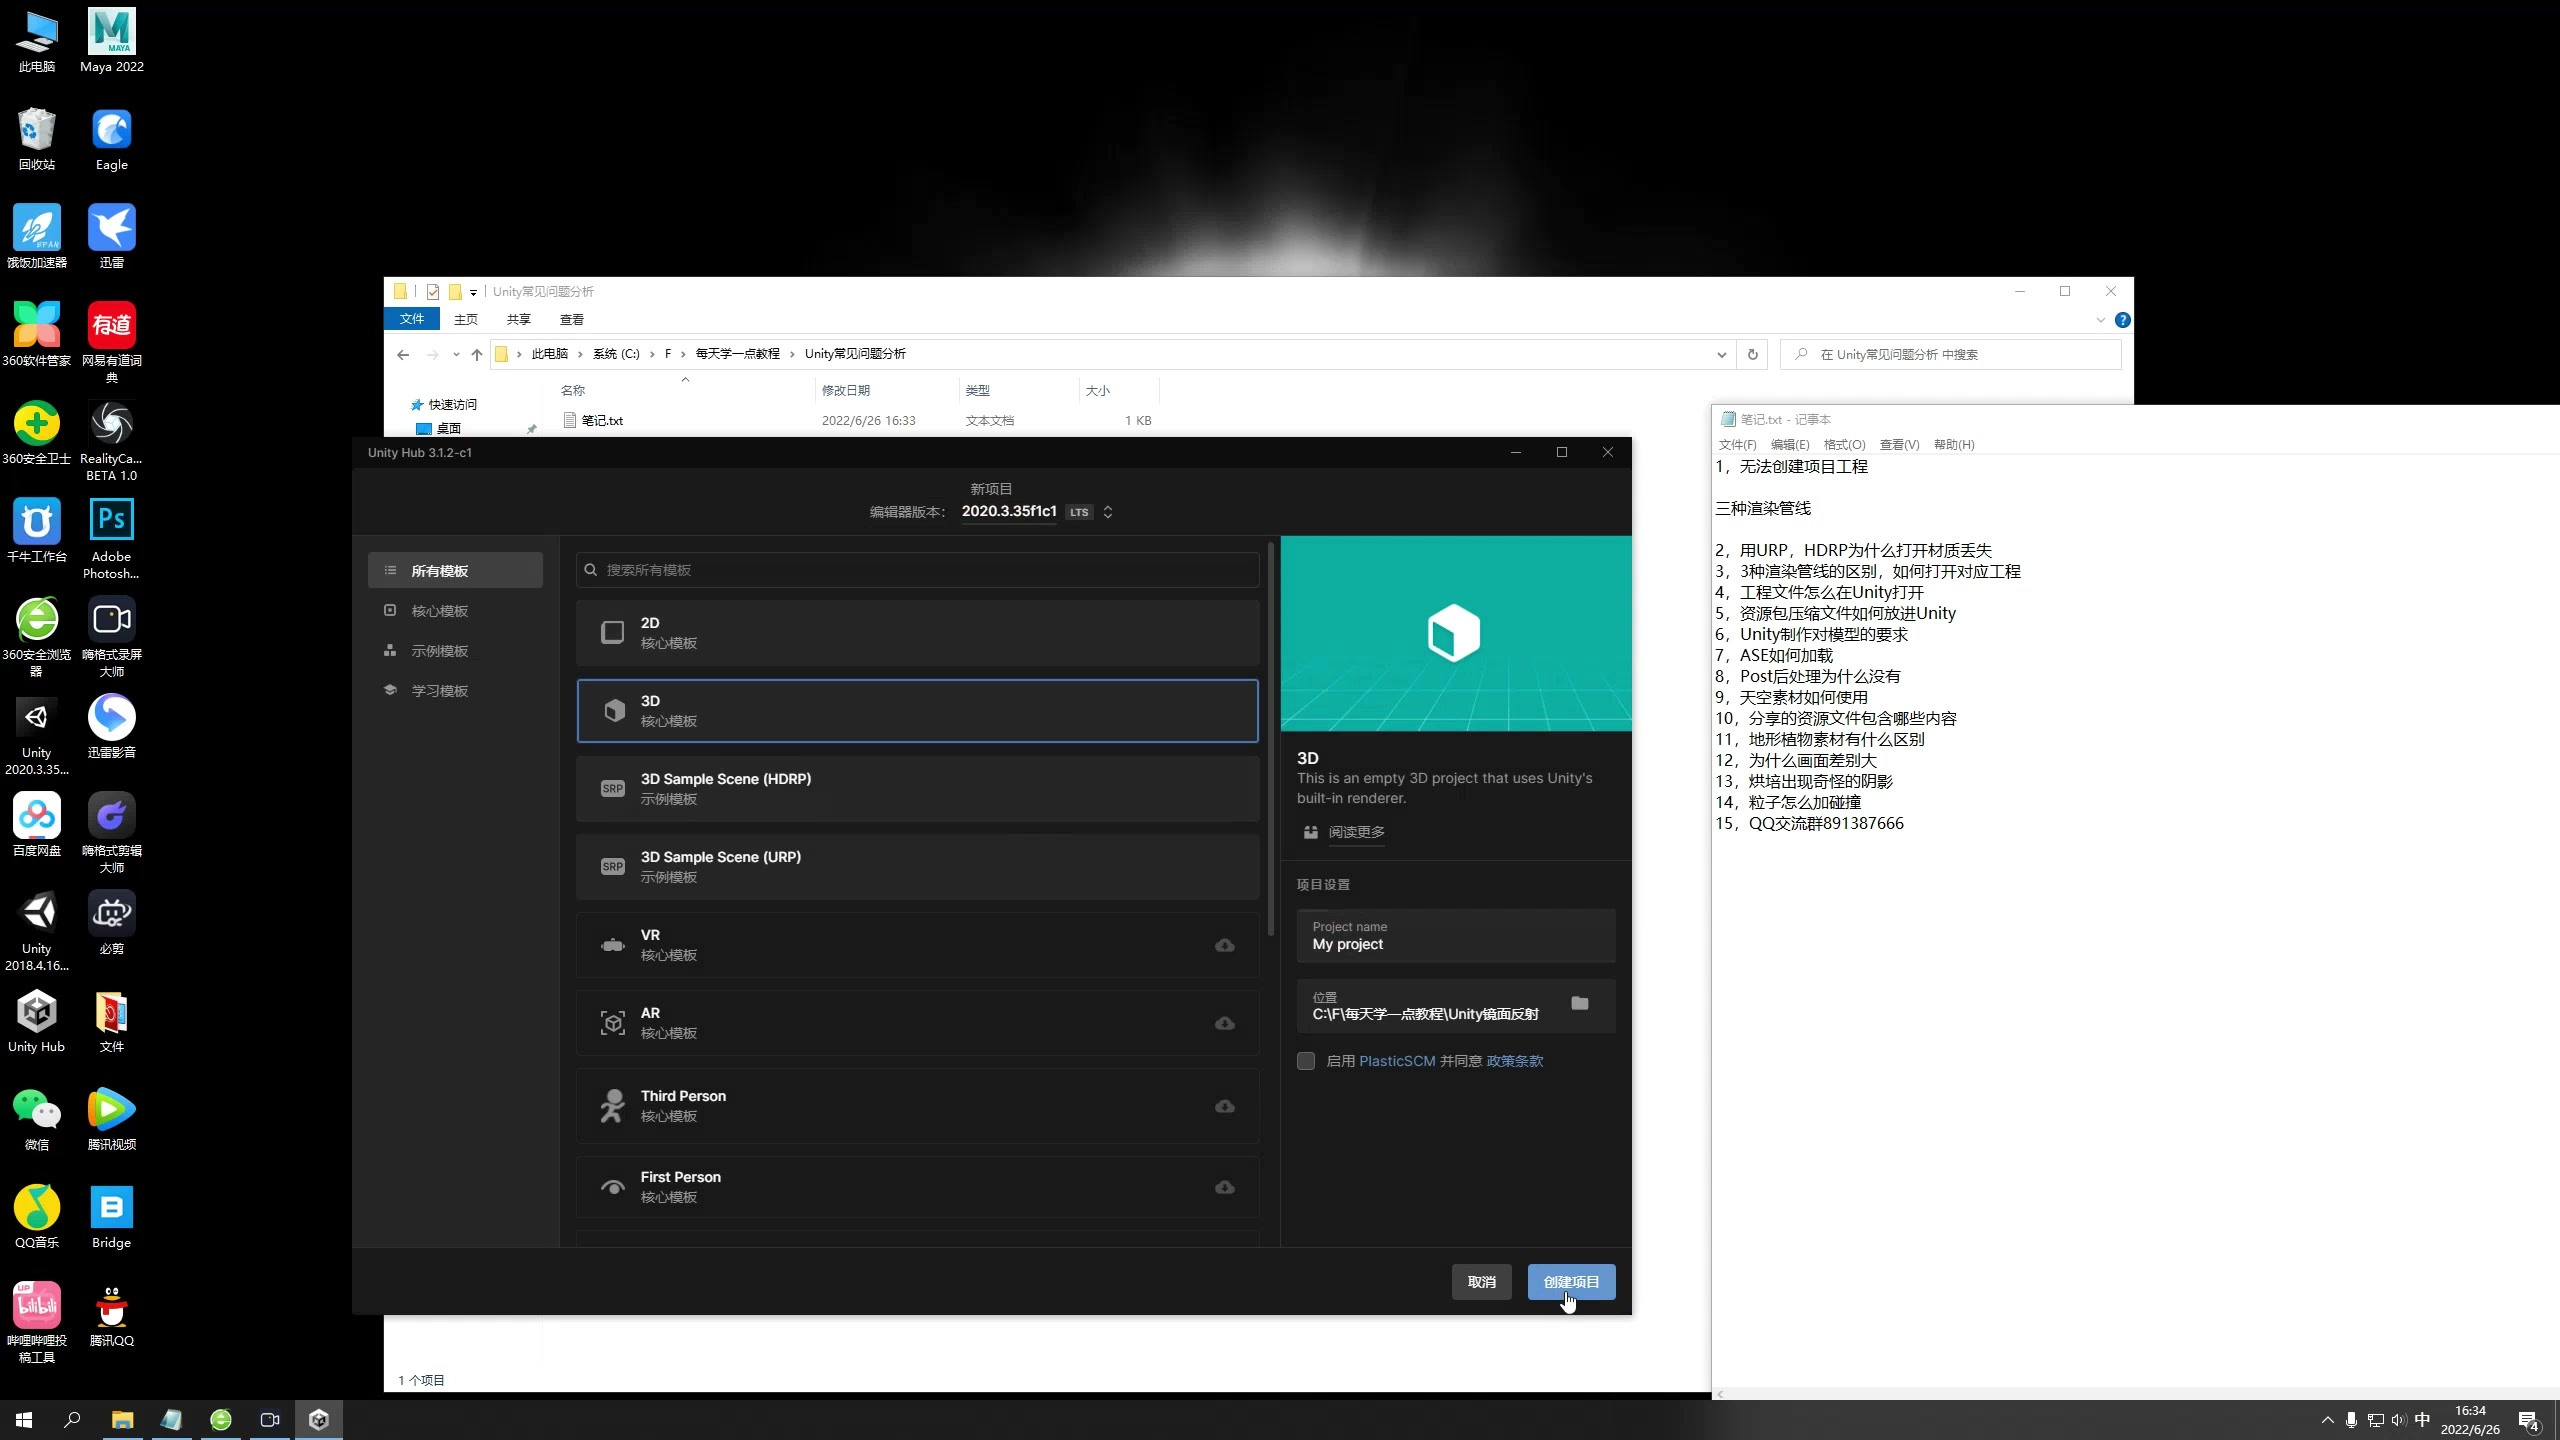2560x1440 pixels.
Task: Click the 阅读更多 link
Action: click(x=1354, y=831)
